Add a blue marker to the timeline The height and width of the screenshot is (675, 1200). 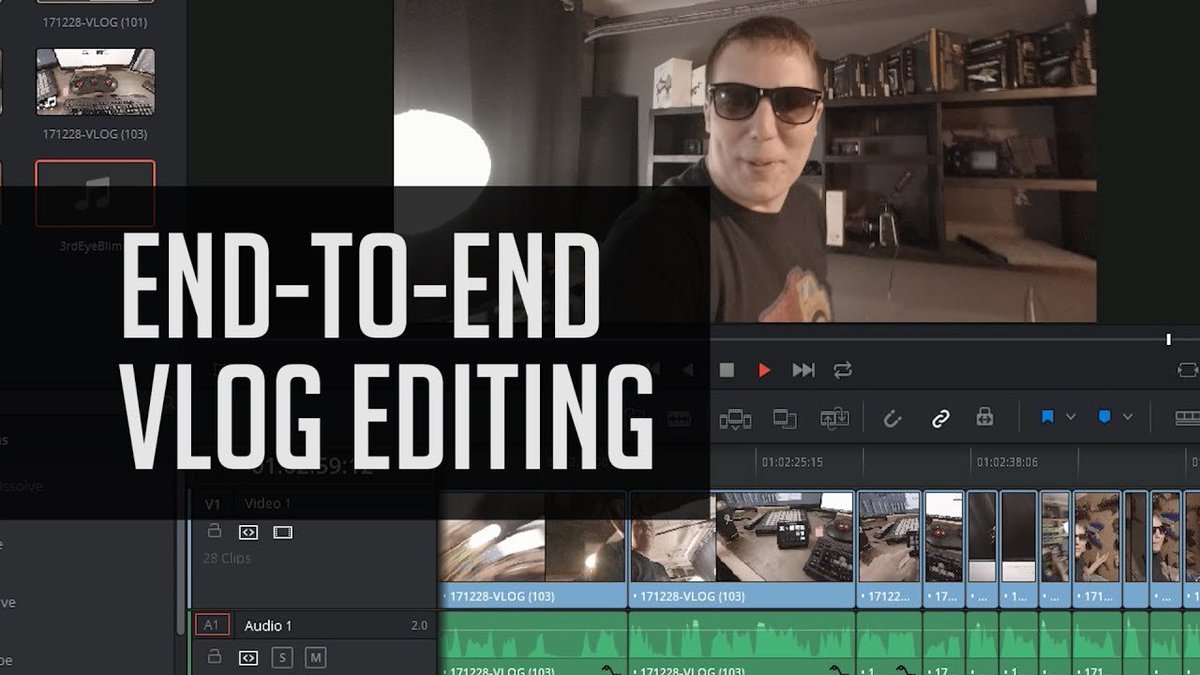tap(1104, 417)
